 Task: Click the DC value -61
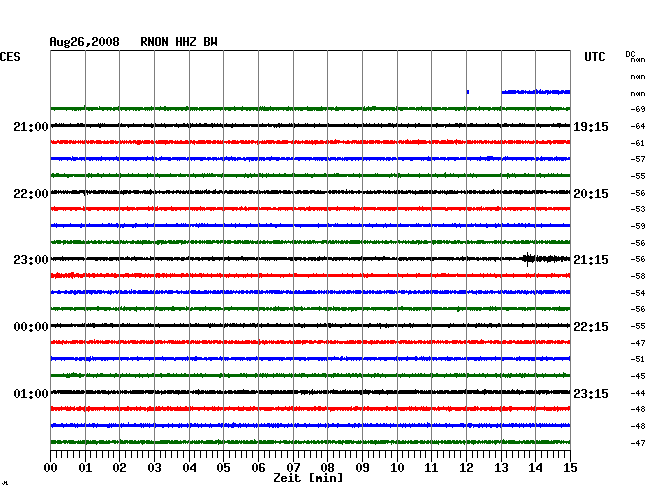click(x=638, y=143)
